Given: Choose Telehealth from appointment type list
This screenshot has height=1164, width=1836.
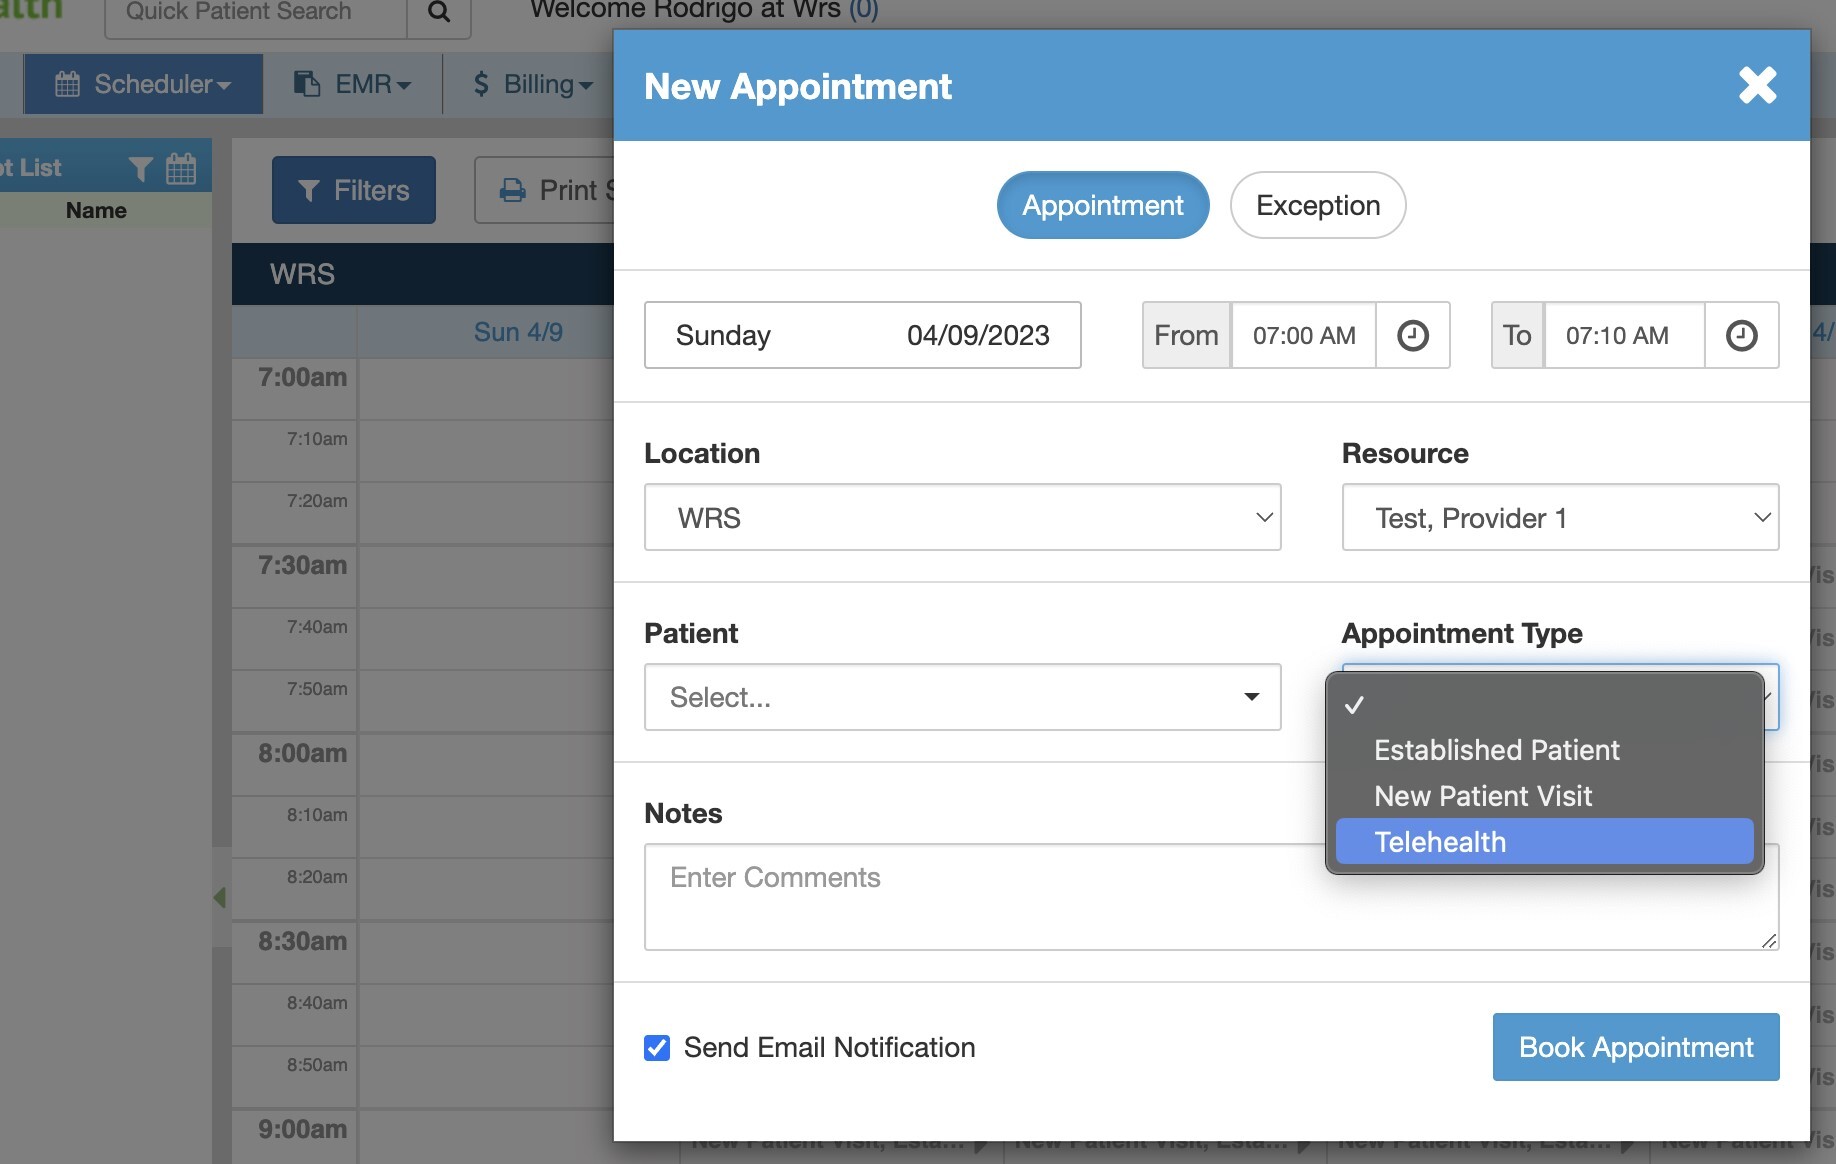Looking at the screenshot, I should point(1543,842).
